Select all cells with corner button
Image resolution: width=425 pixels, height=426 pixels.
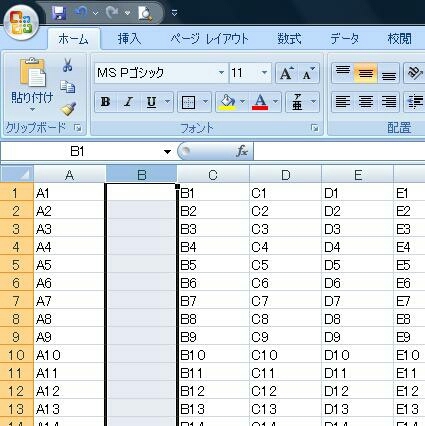(x=17, y=174)
